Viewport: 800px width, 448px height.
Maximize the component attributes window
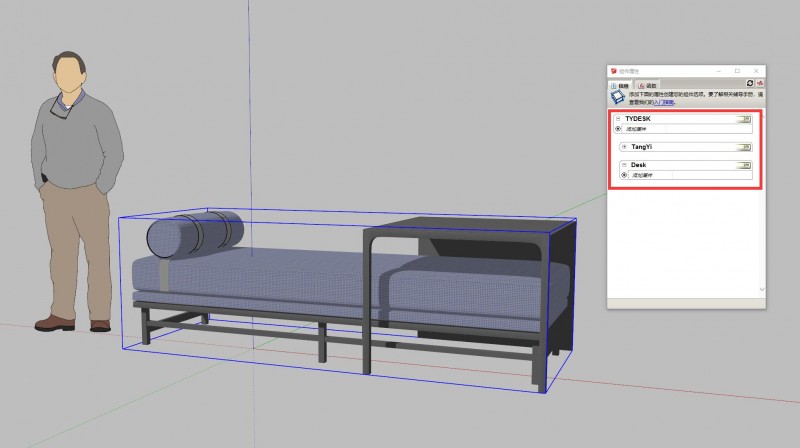pos(737,71)
